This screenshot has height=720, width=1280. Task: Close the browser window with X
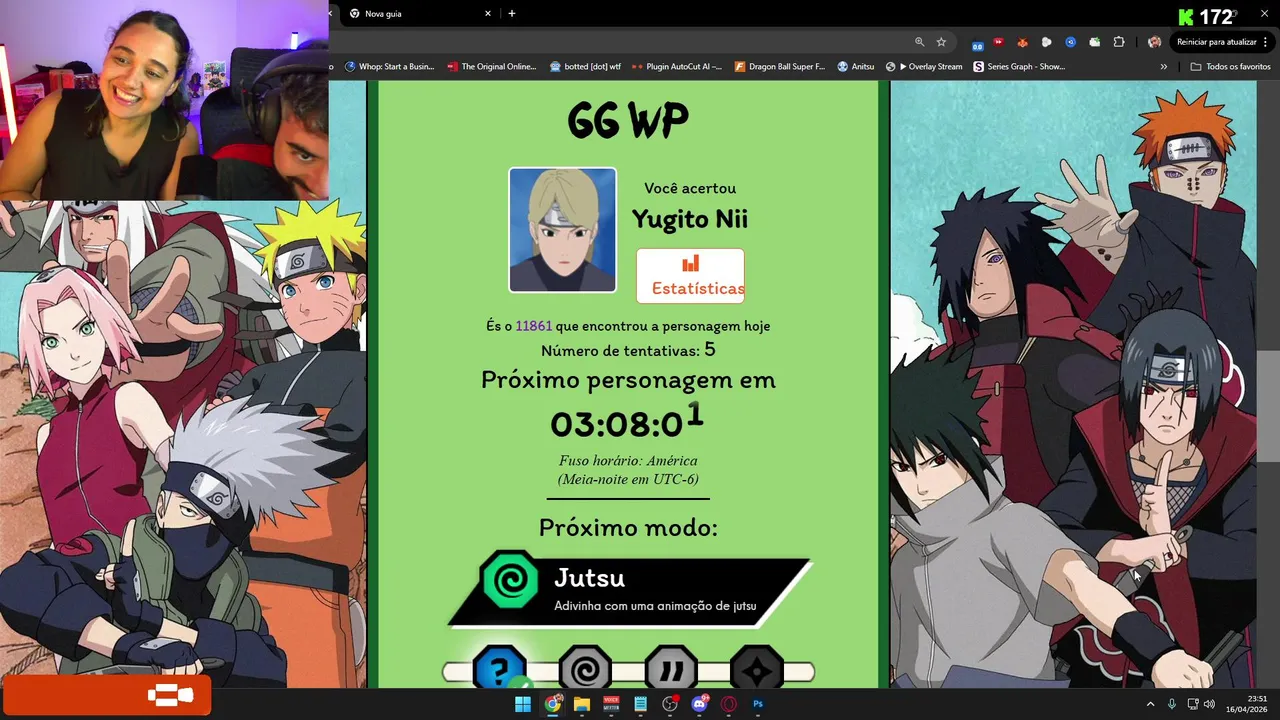[1264, 13]
